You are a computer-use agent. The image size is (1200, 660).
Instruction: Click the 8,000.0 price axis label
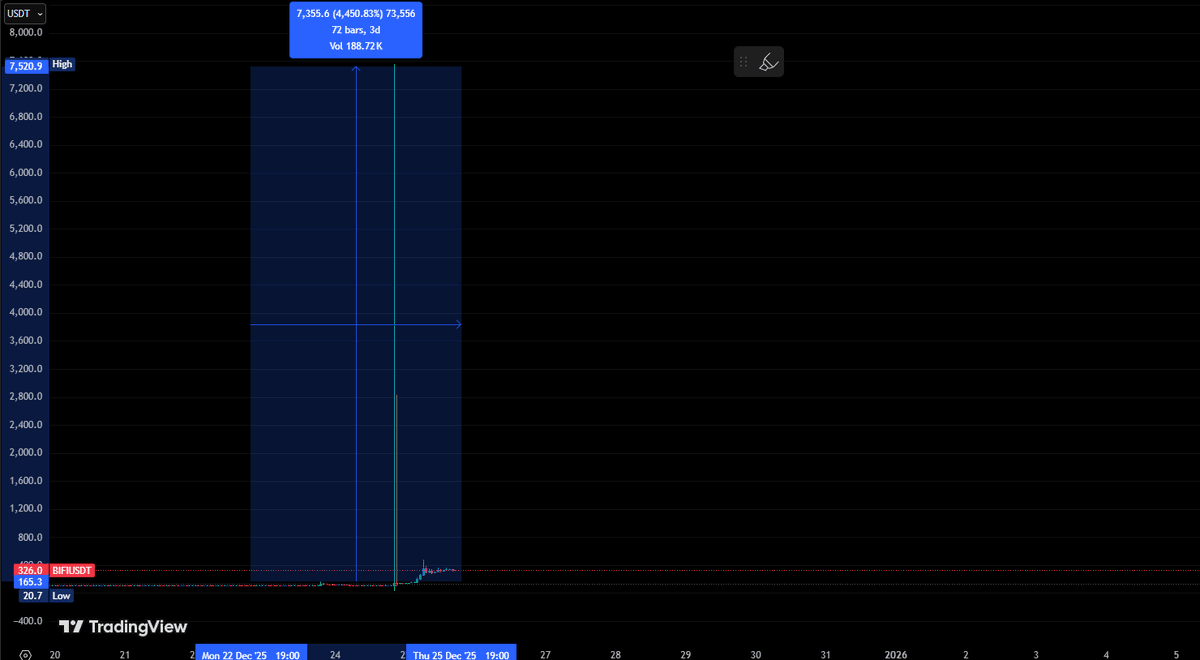[26, 32]
